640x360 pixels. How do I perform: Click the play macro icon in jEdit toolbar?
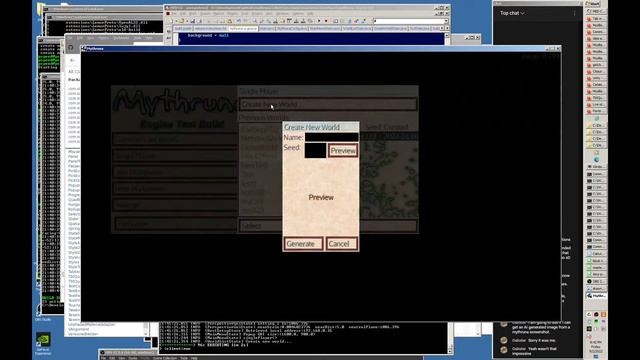click(319, 21)
